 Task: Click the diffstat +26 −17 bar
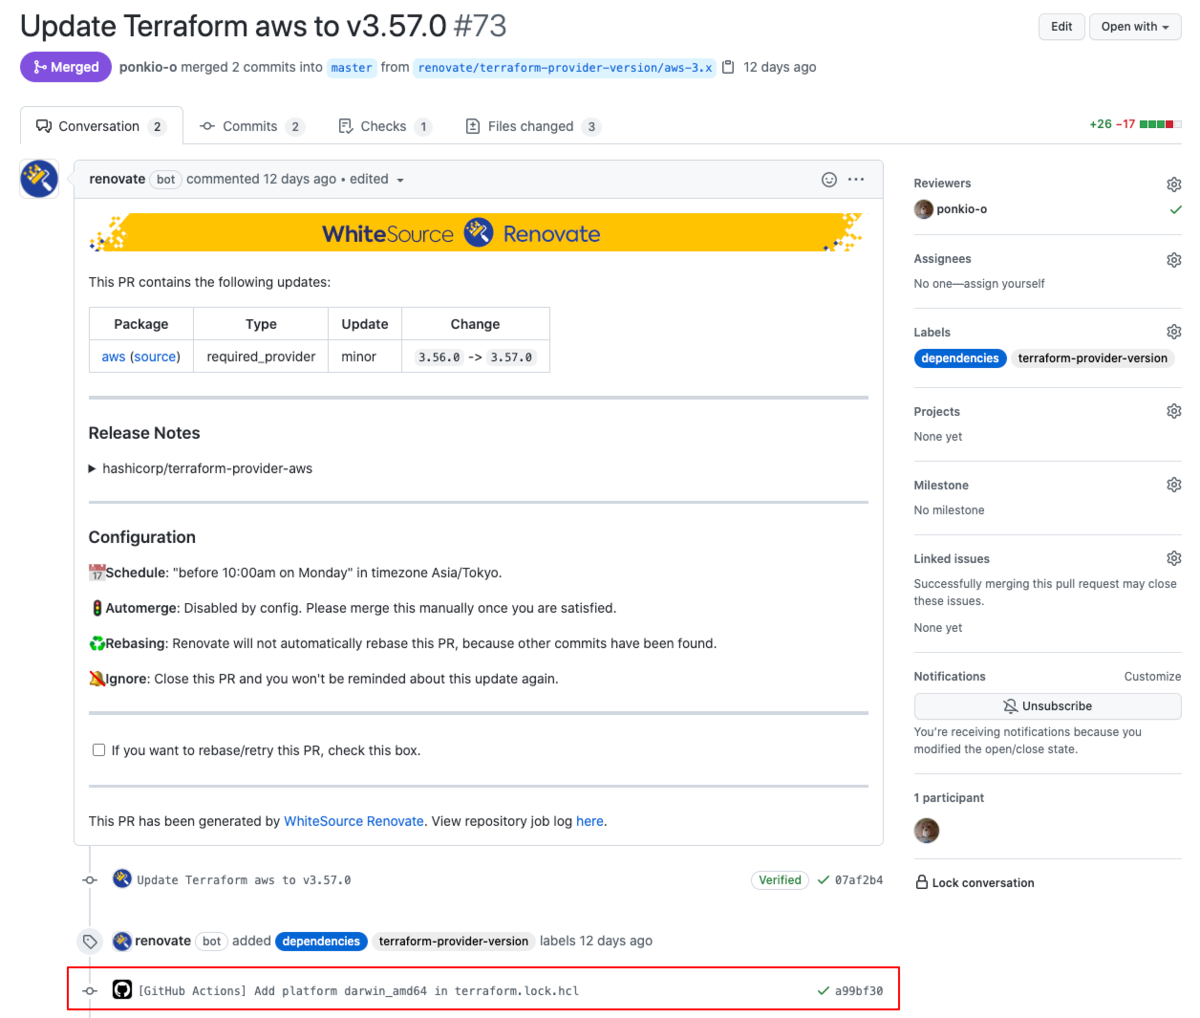pyautogui.click(x=1135, y=124)
